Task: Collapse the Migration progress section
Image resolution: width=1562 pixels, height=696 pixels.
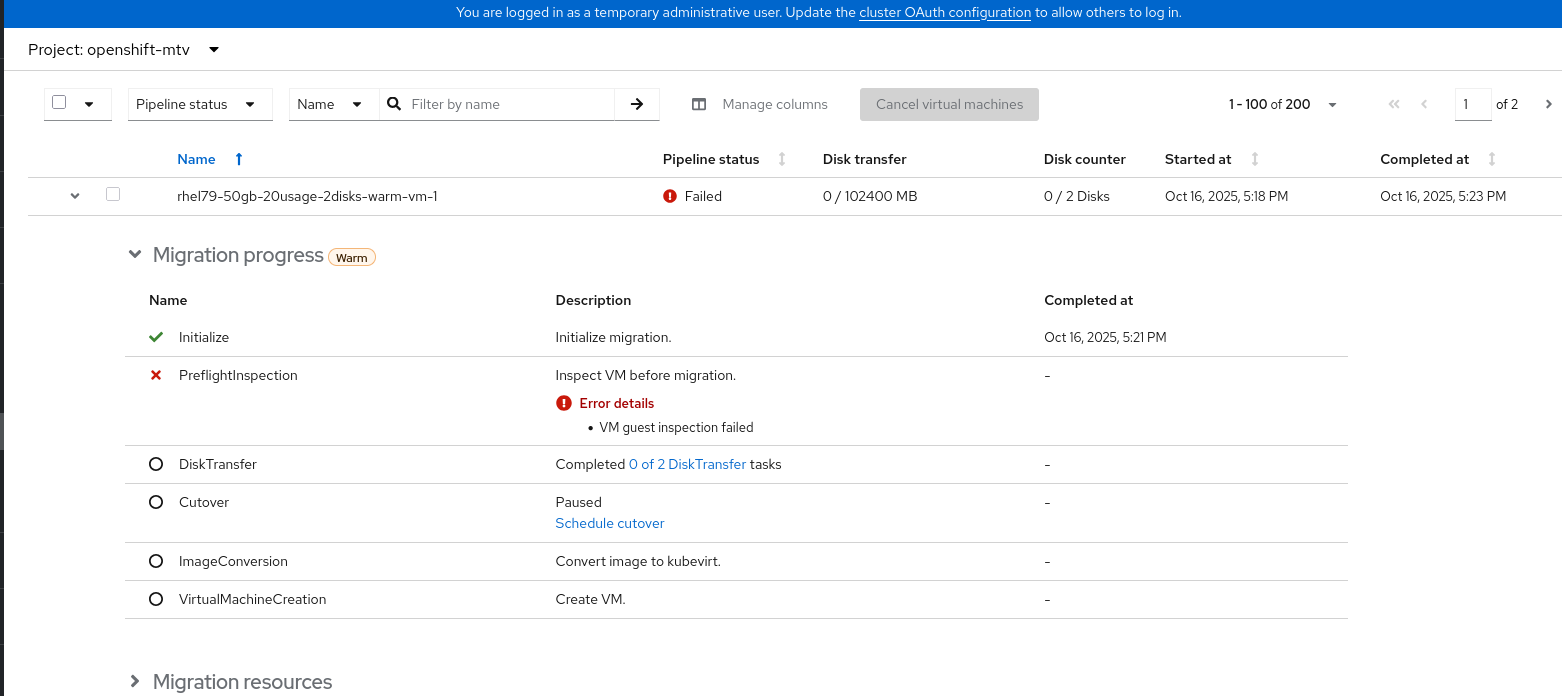Action: coord(135,255)
